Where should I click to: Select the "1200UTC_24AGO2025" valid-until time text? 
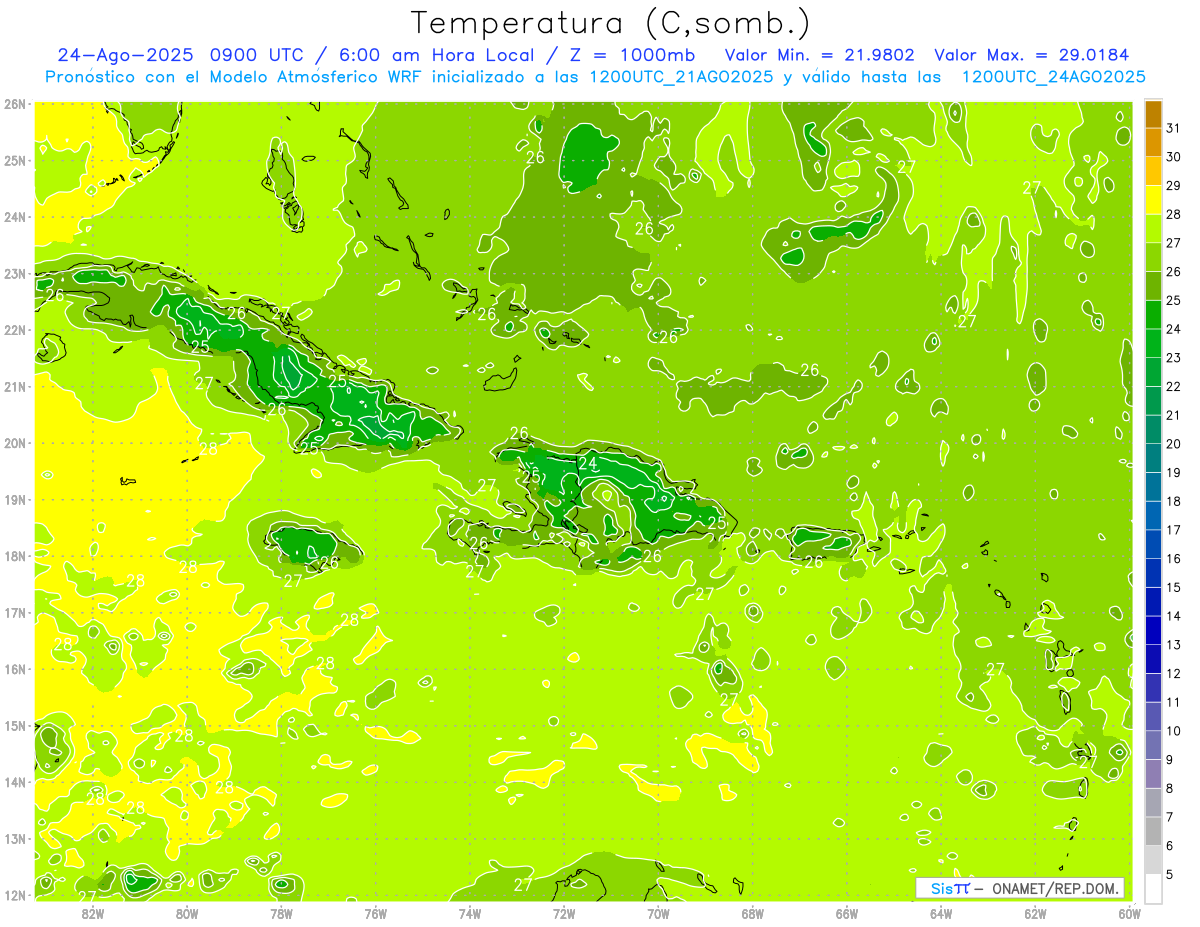tap(1053, 77)
